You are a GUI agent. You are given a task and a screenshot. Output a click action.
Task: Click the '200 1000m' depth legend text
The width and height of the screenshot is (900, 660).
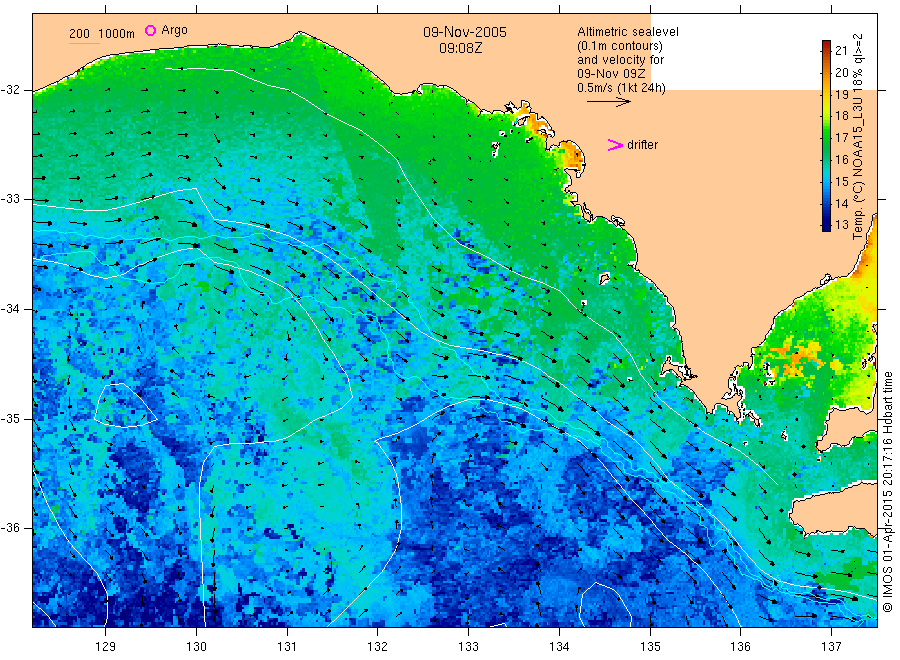102,34
